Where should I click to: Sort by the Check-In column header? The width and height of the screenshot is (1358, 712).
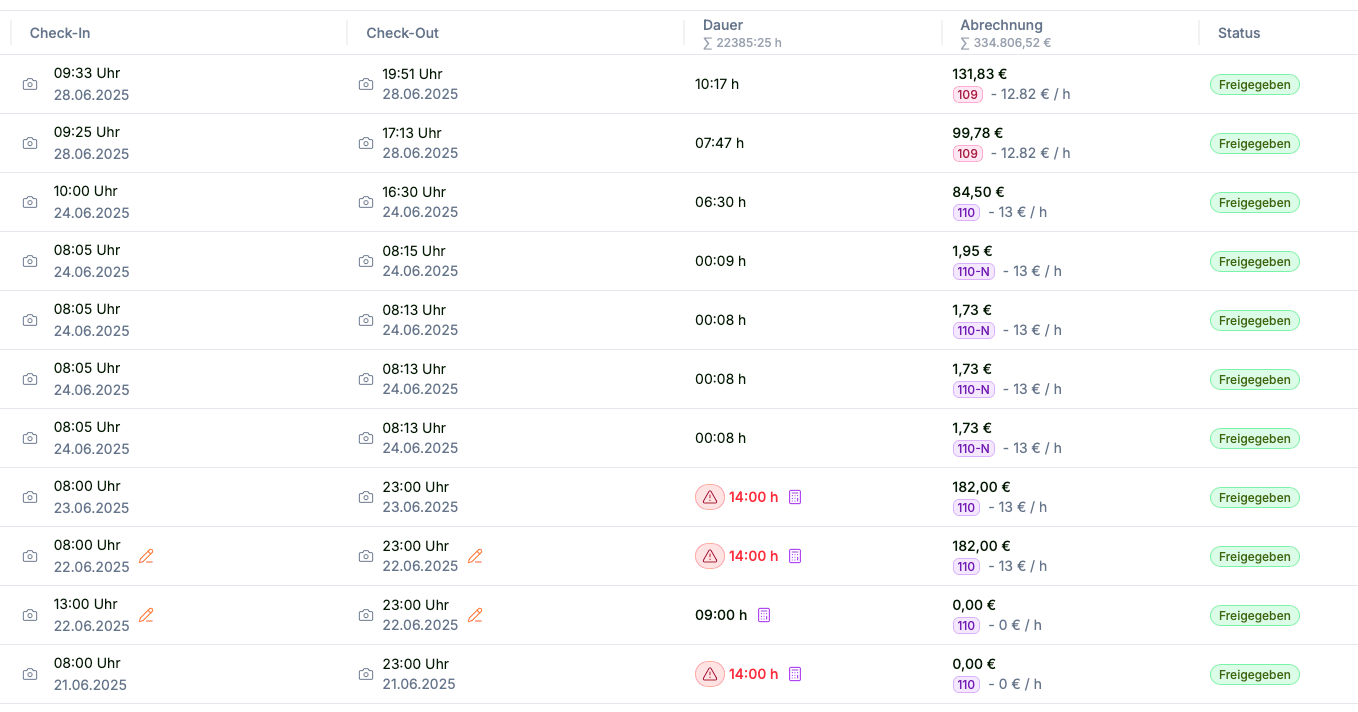60,33
